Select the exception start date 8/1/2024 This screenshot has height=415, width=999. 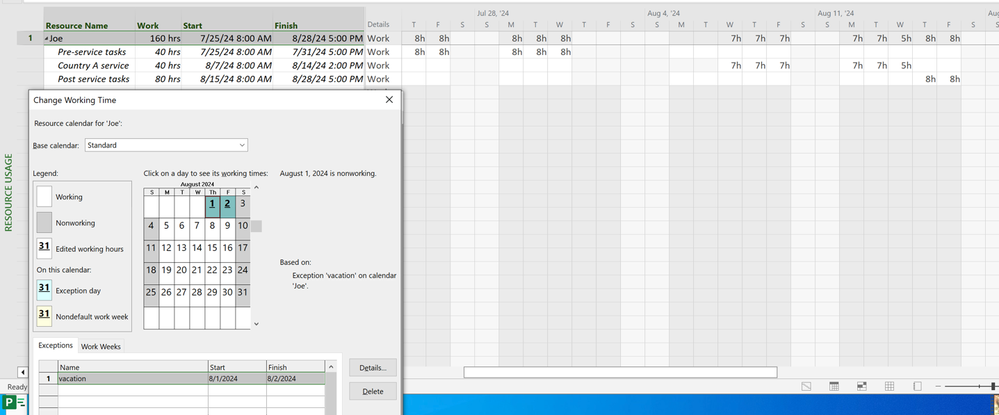point(237,379)
